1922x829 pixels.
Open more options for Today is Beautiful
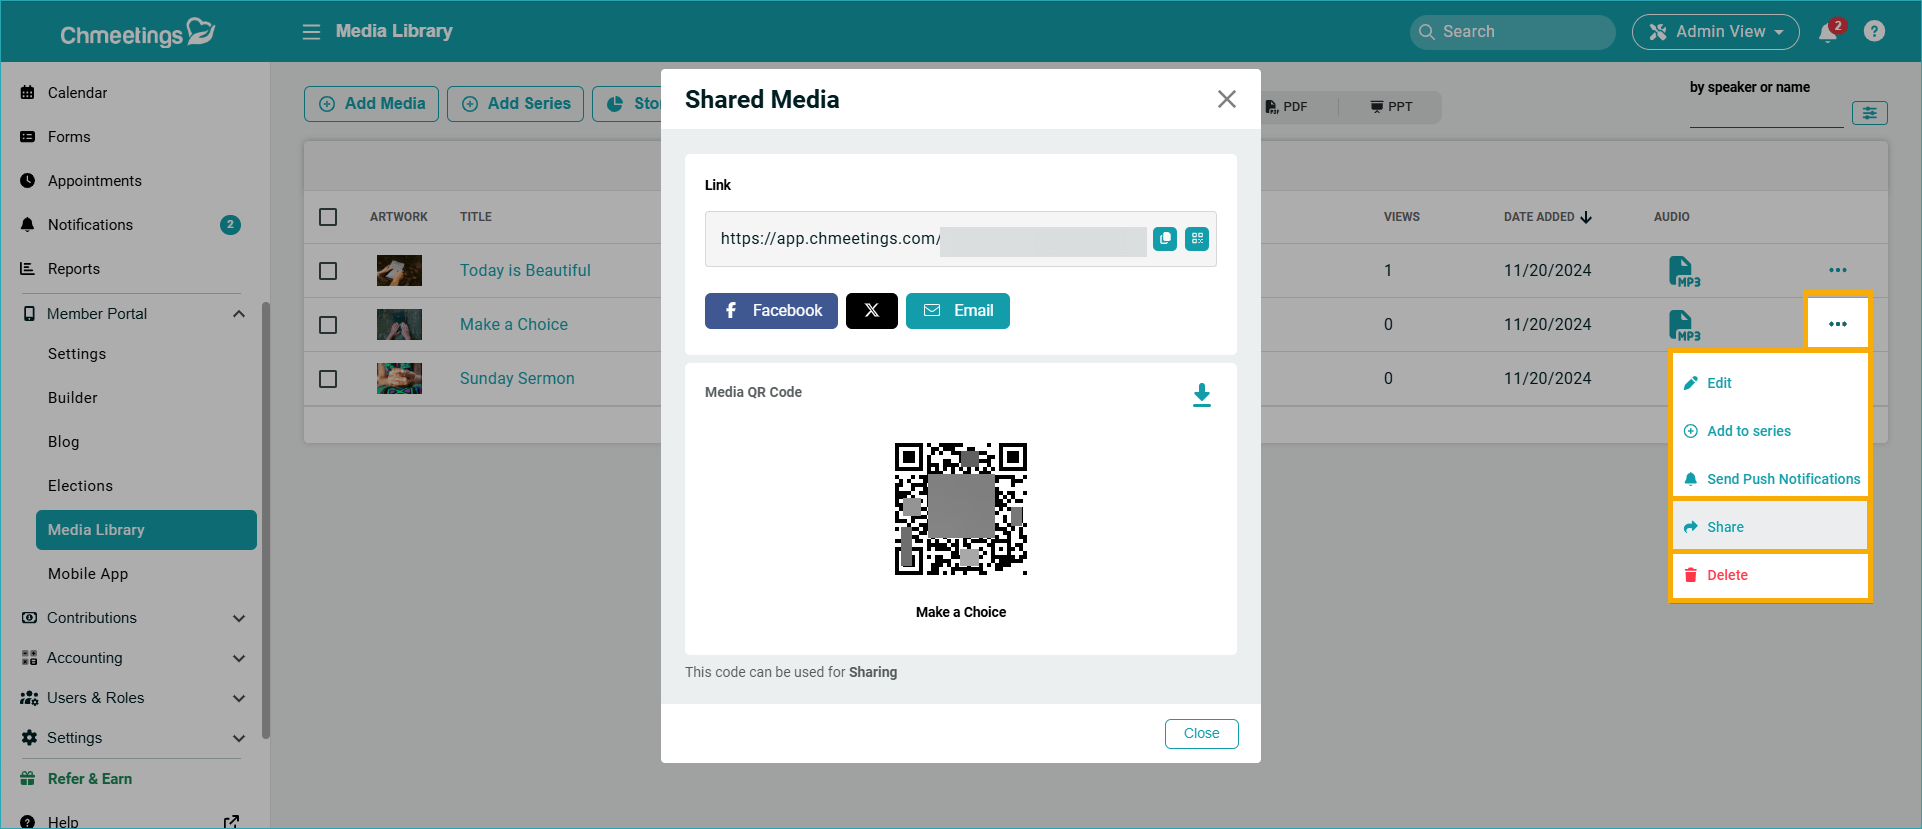[1838, 271]
